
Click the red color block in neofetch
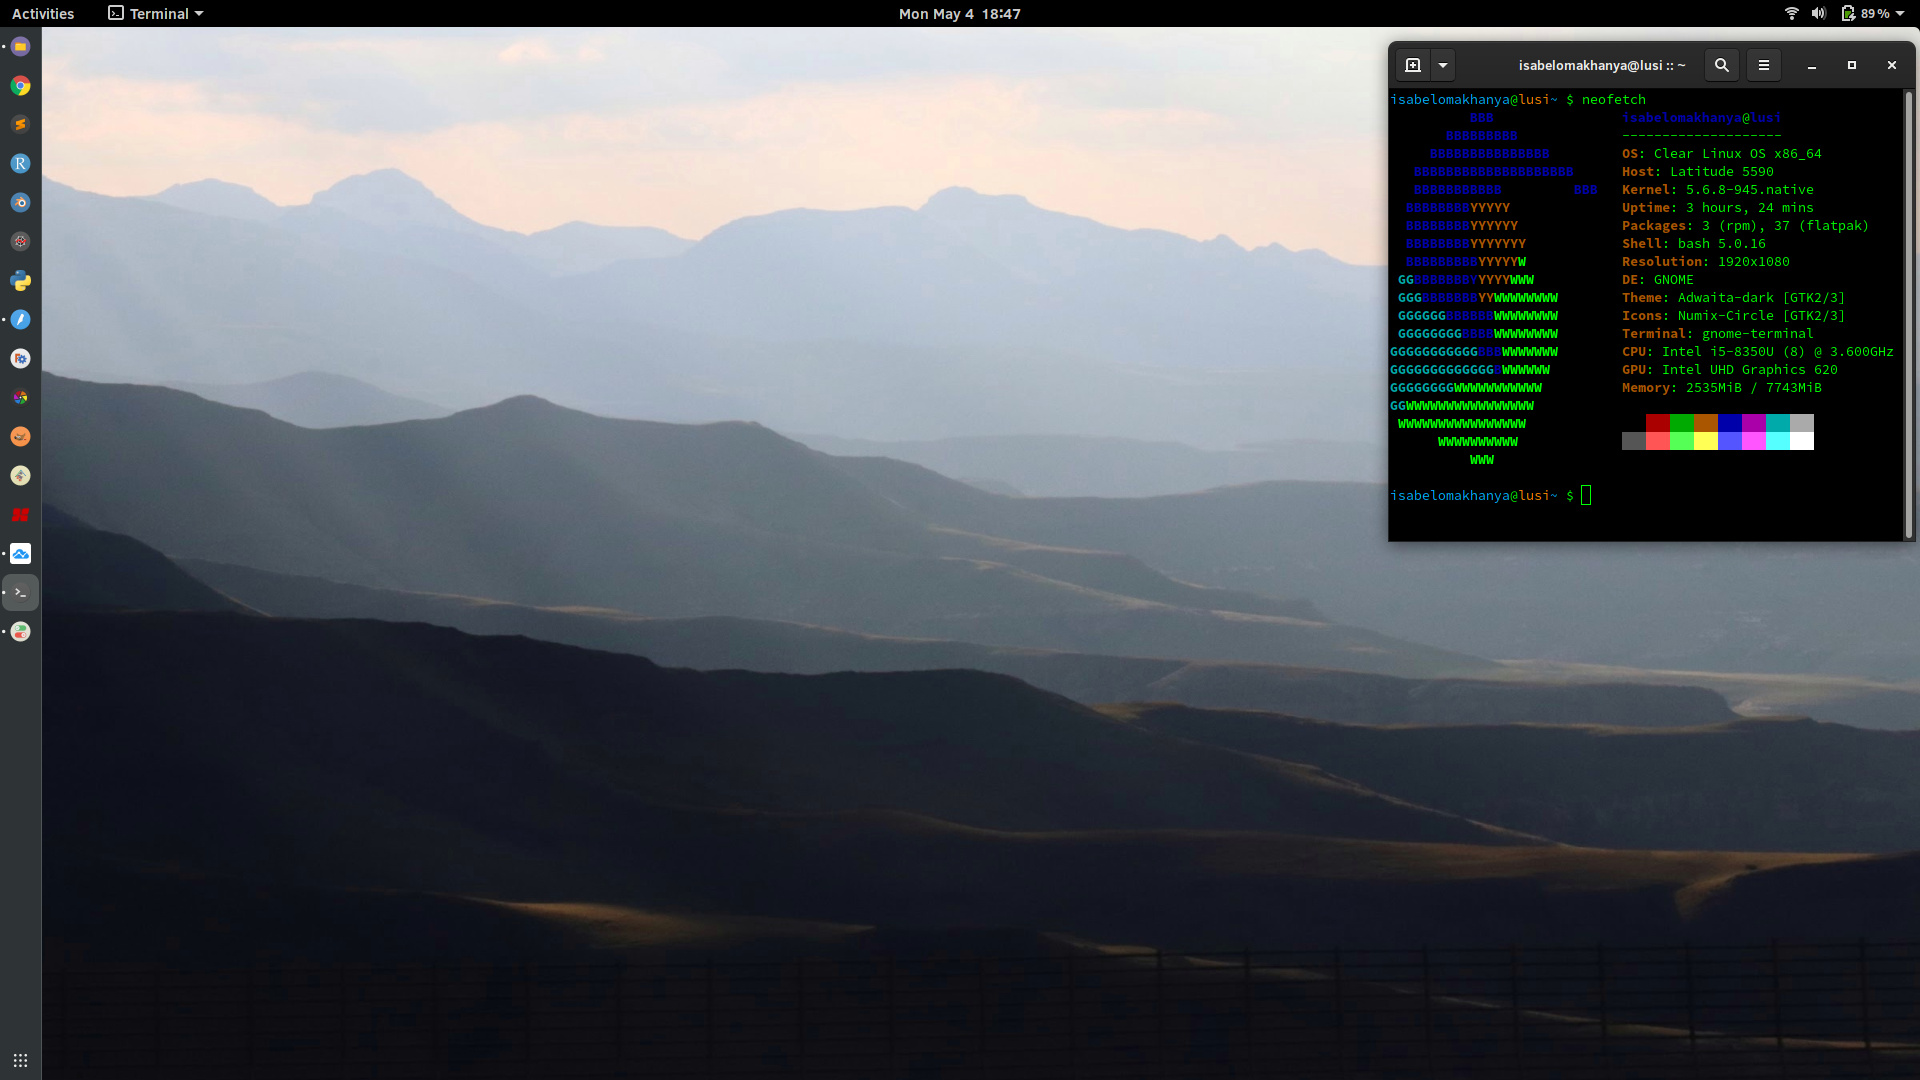pyautogui.click(x=1657, y=423)
